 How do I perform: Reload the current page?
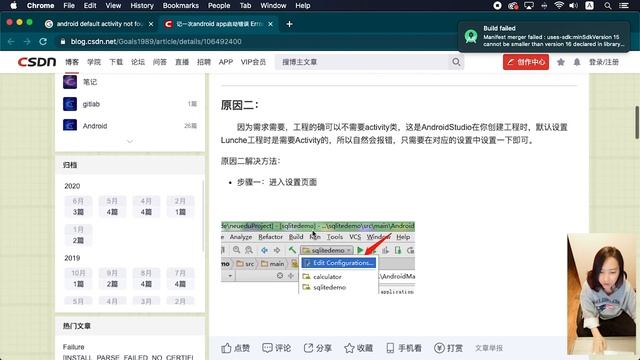43,42
